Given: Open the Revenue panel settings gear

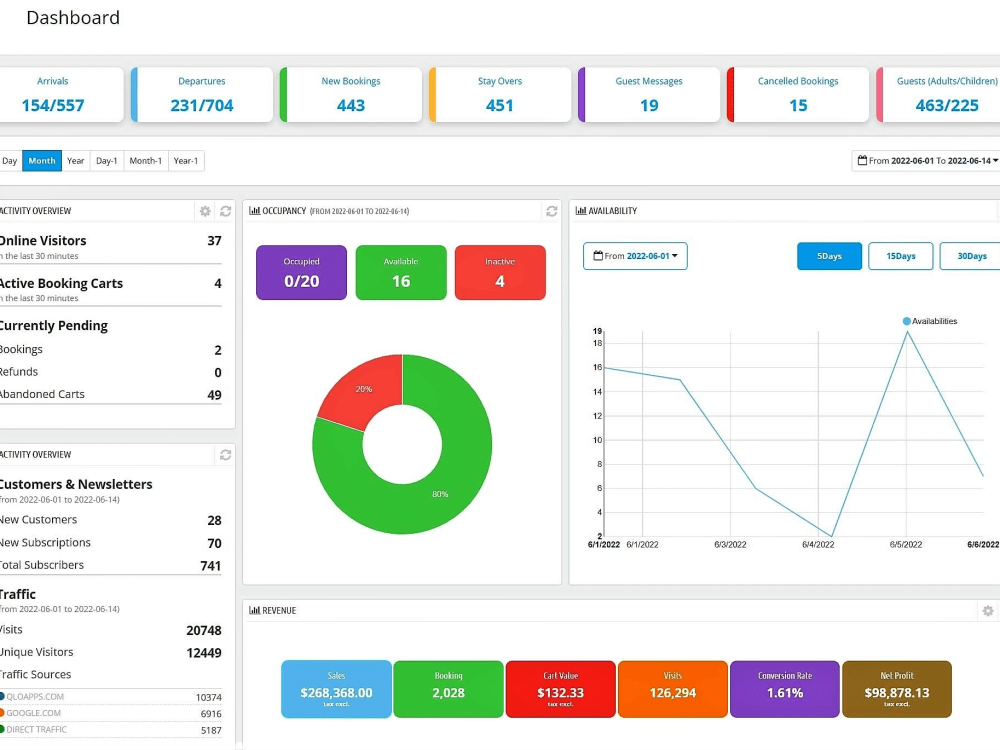Looking at the screenshot, I should click(989, 610).
